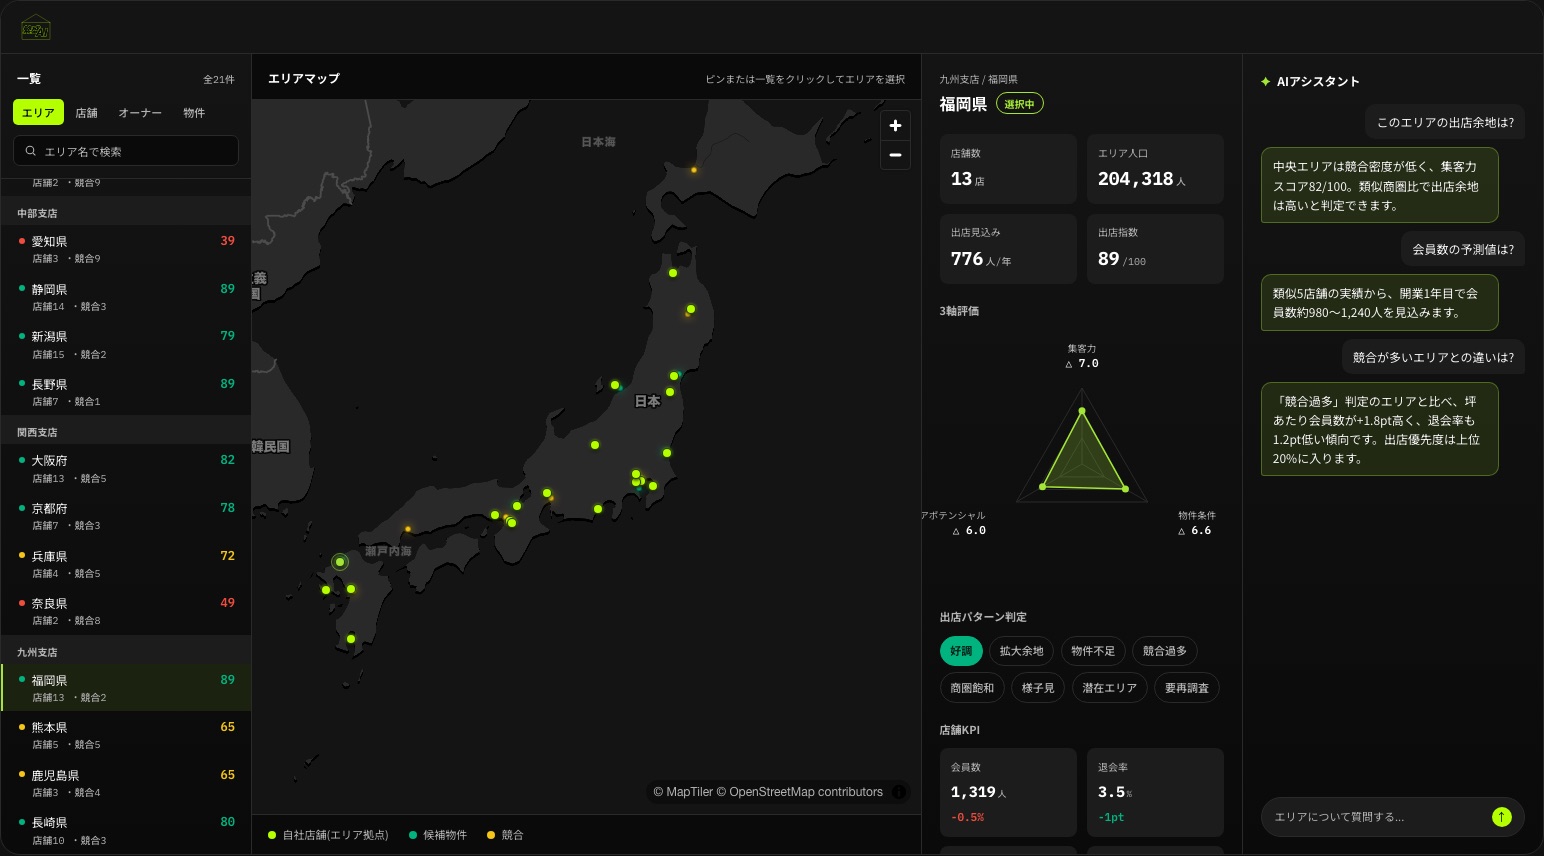Select 奈良県 in the area list
Viewport: 1544px width, 856px height.
pyautogui.click(x=126, y=611)
